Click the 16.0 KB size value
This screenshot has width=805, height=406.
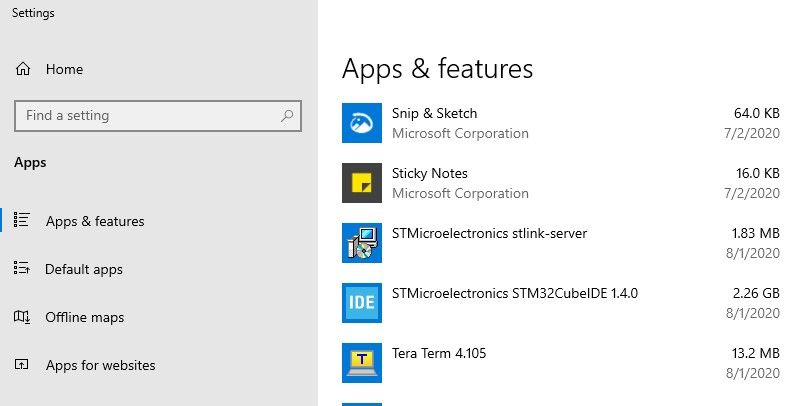[758, 173]
